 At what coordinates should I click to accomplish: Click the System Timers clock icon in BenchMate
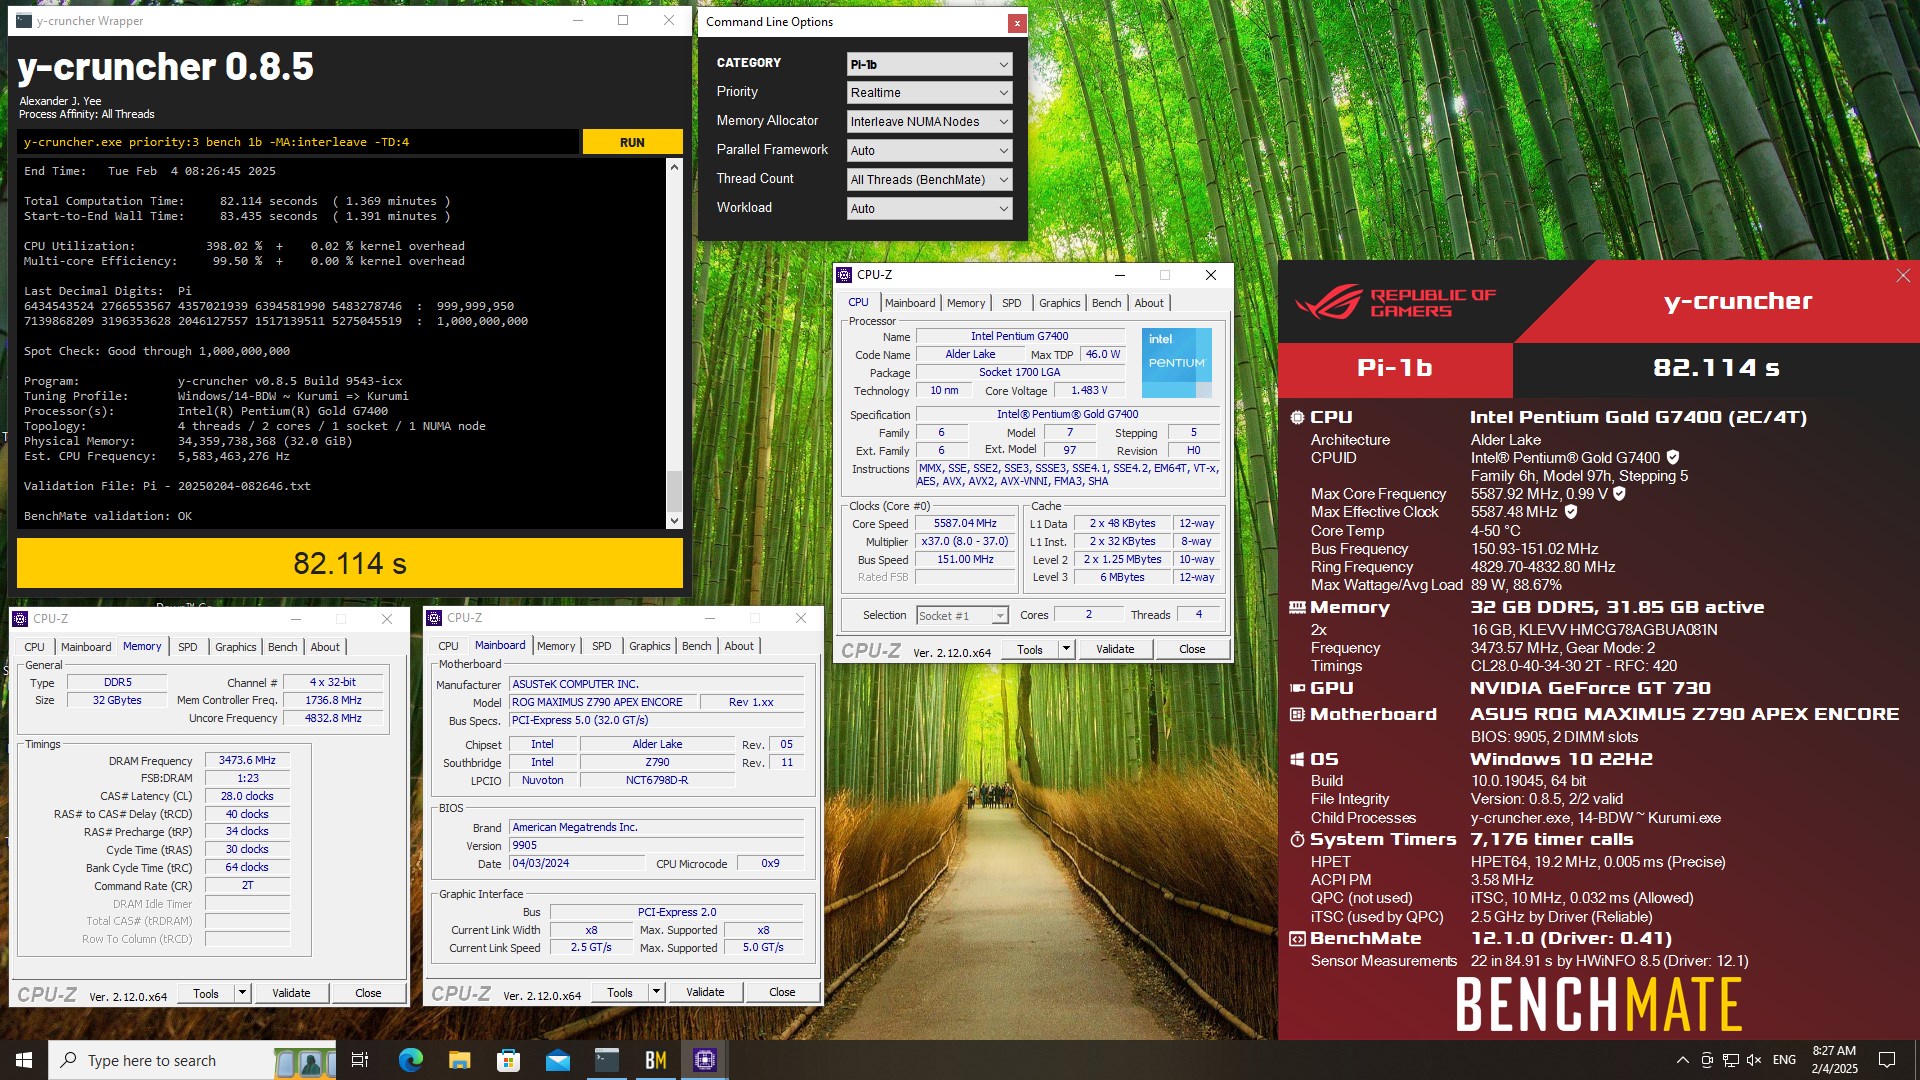pyautogui.click(x=1297, y=839)
